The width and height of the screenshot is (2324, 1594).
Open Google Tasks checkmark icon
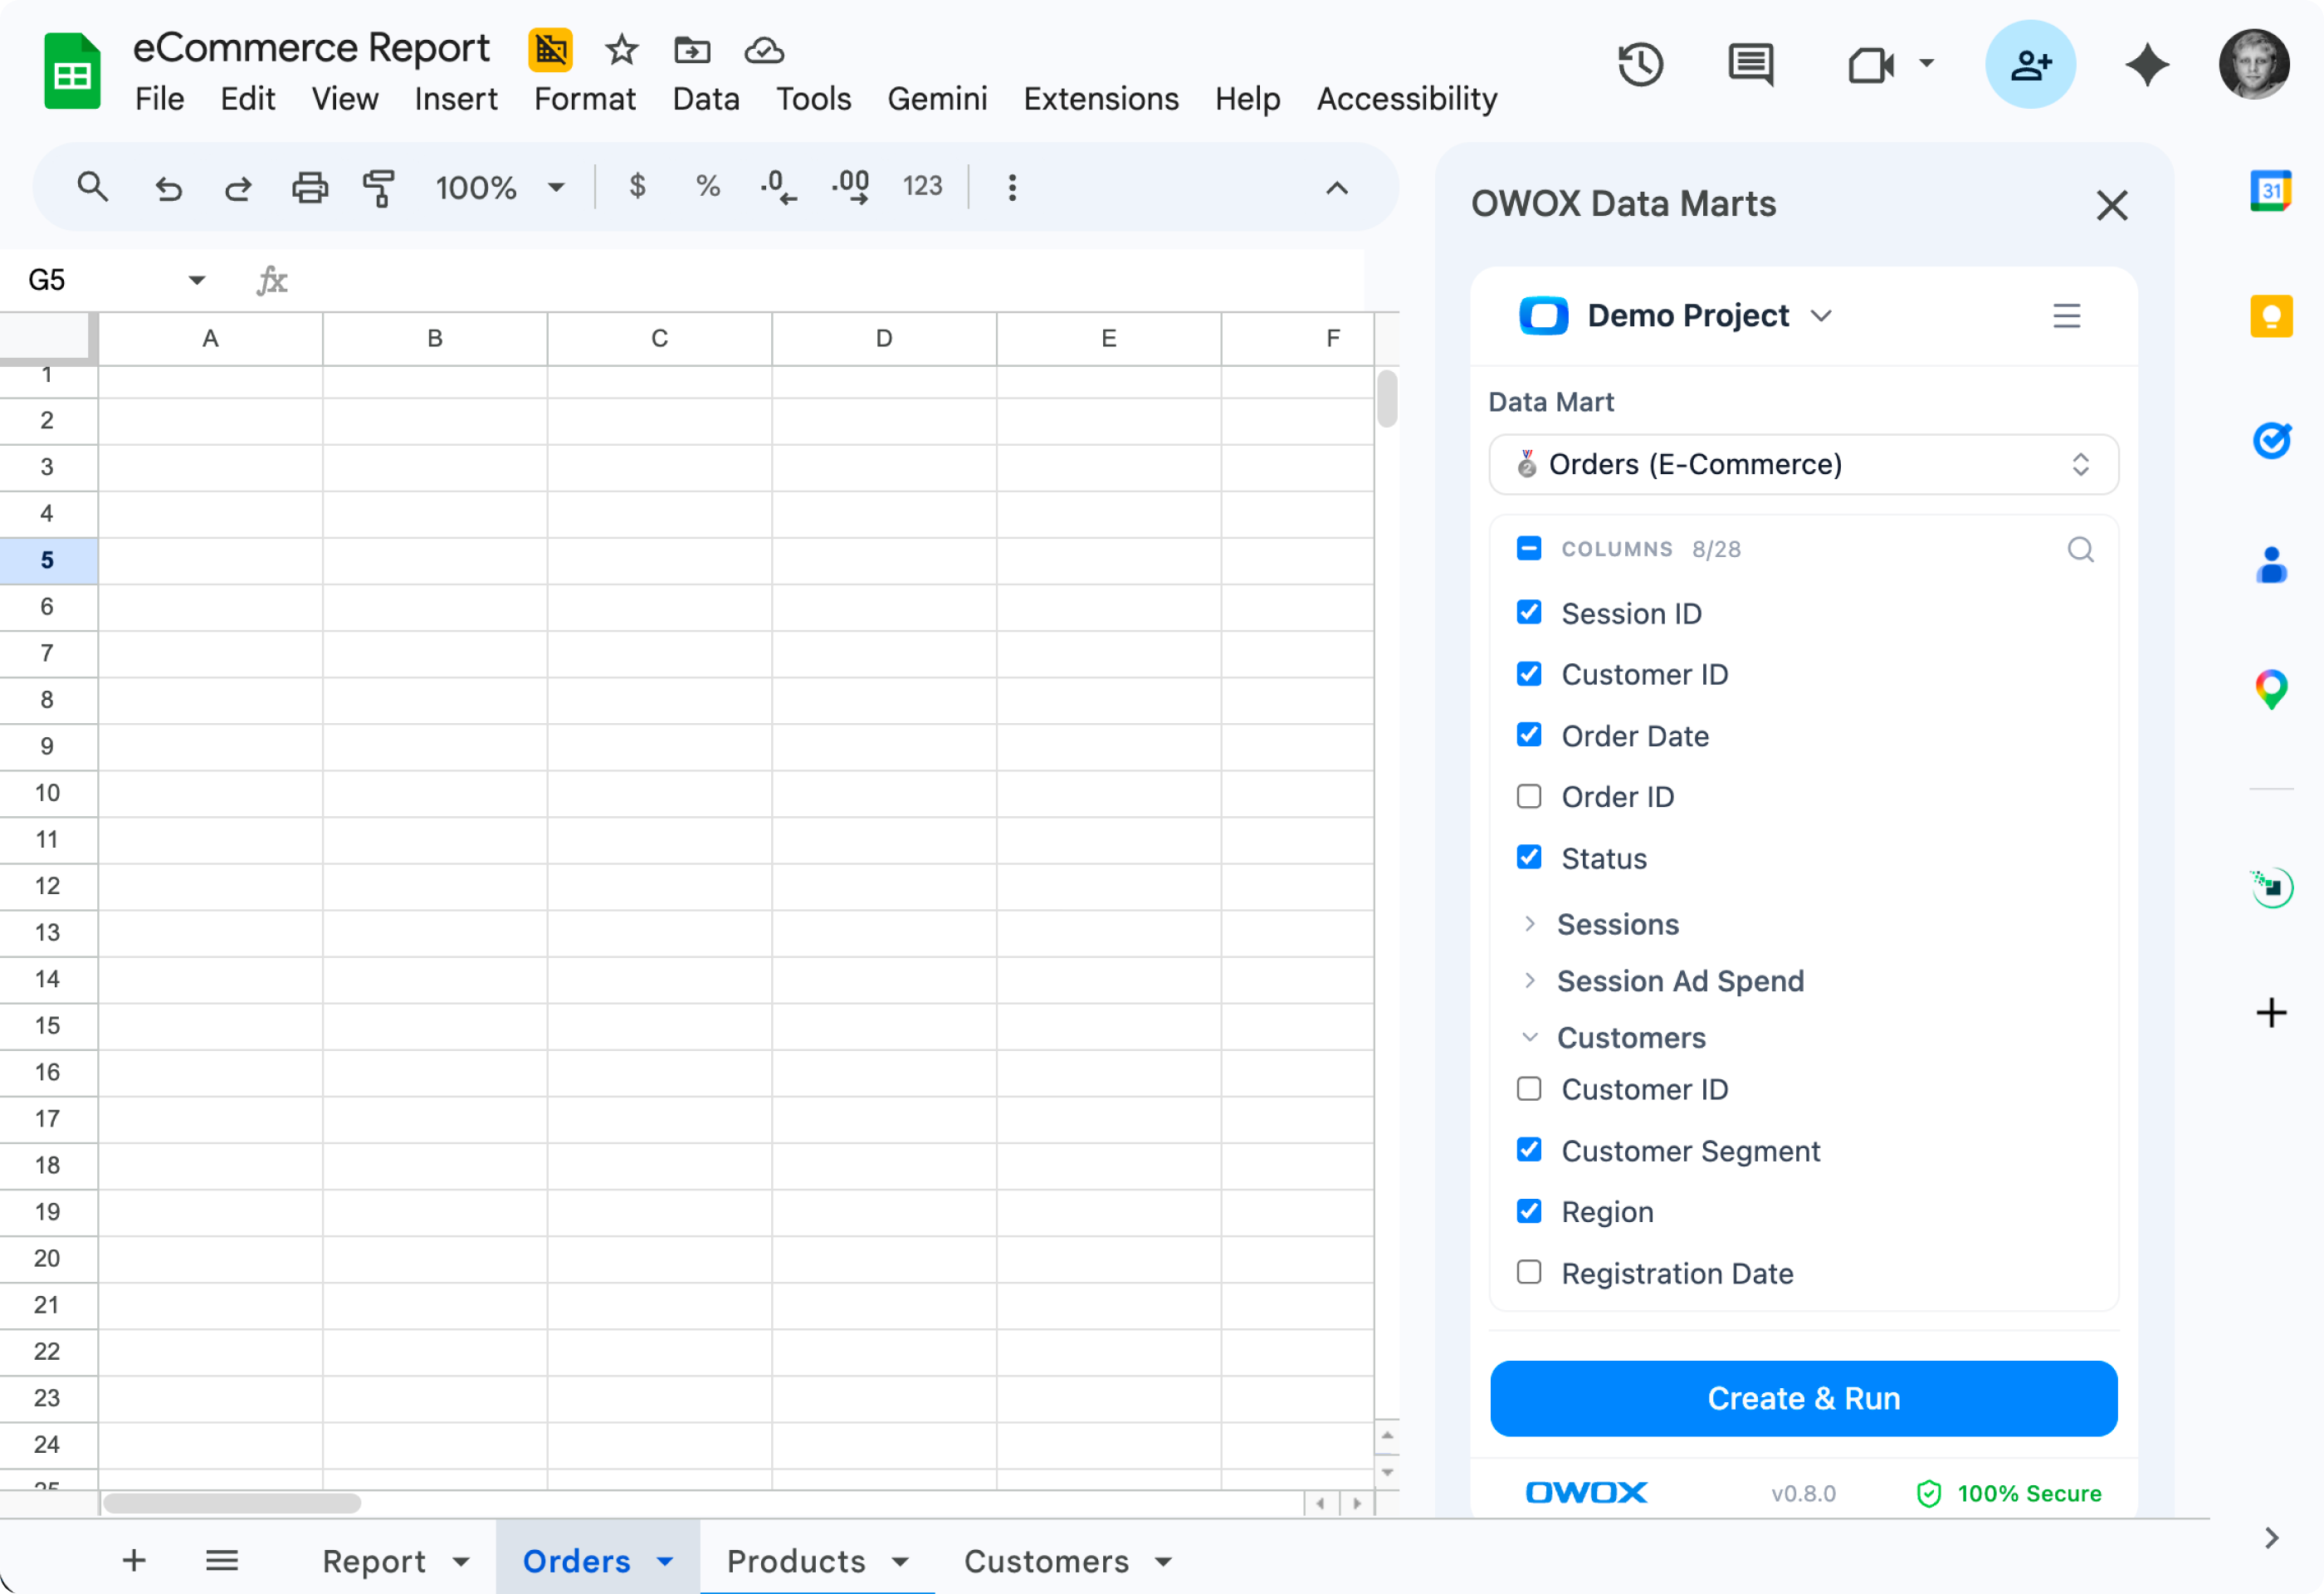point(2271,440)
